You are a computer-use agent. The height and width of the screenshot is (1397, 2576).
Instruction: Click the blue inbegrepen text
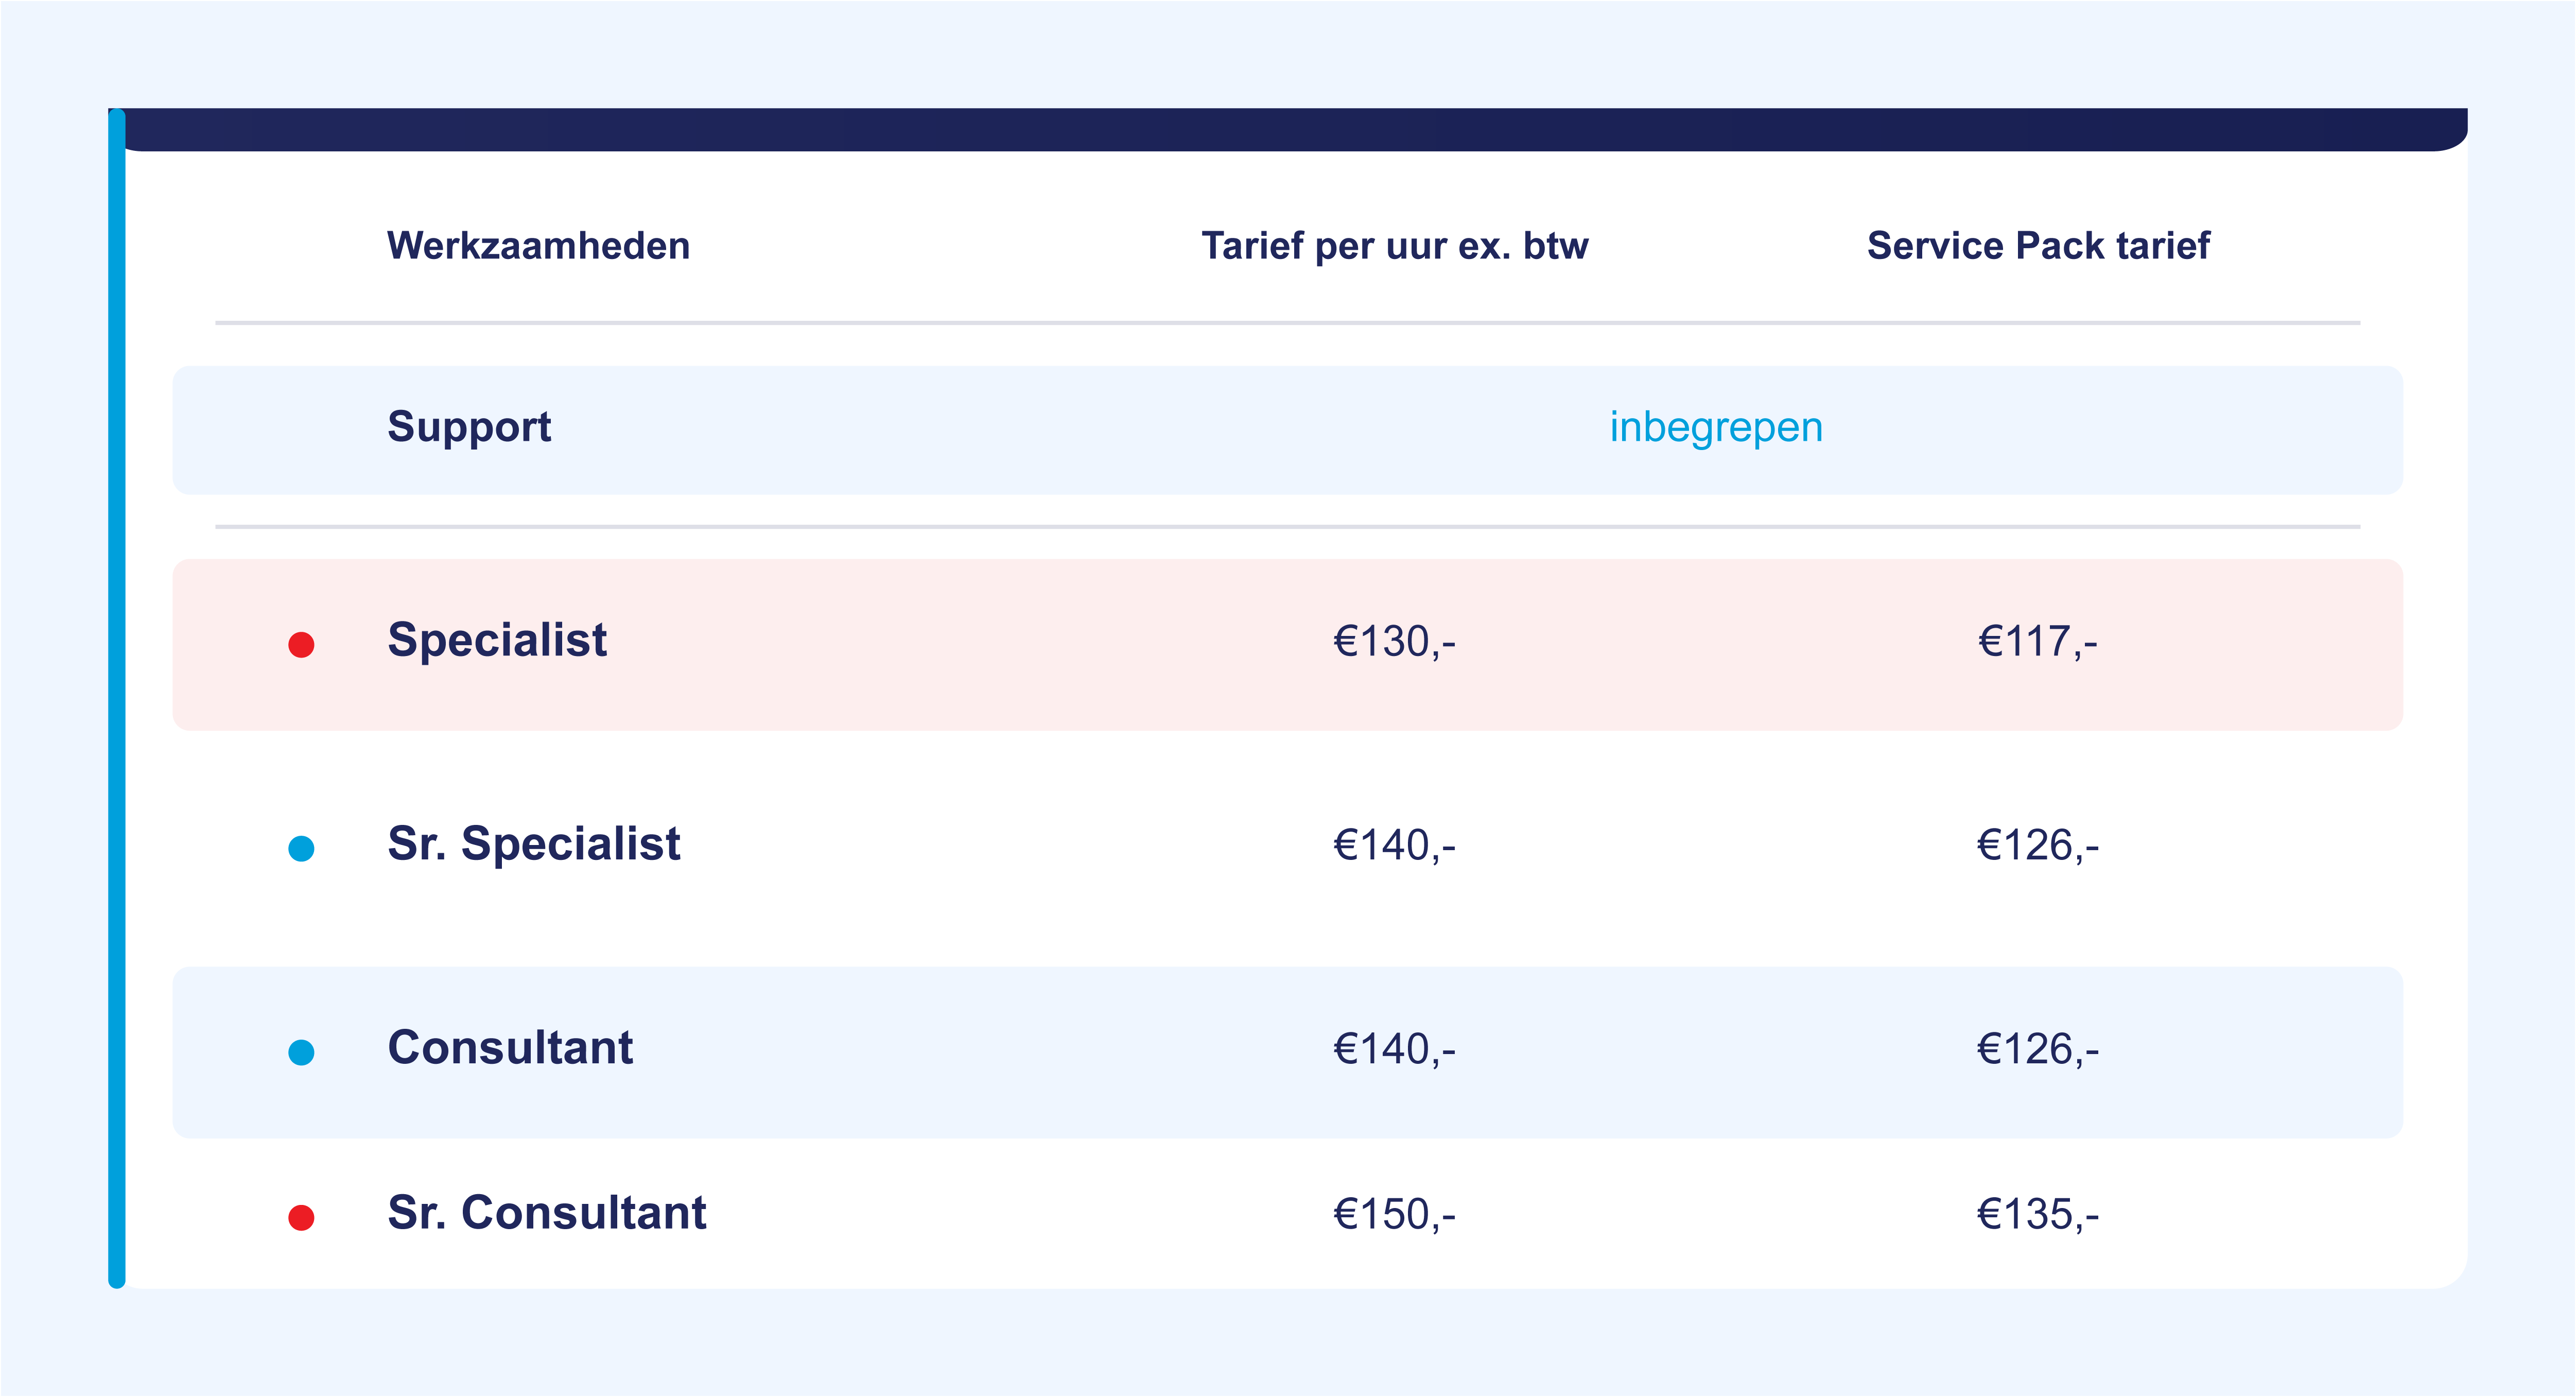[x=1716, y=428]
